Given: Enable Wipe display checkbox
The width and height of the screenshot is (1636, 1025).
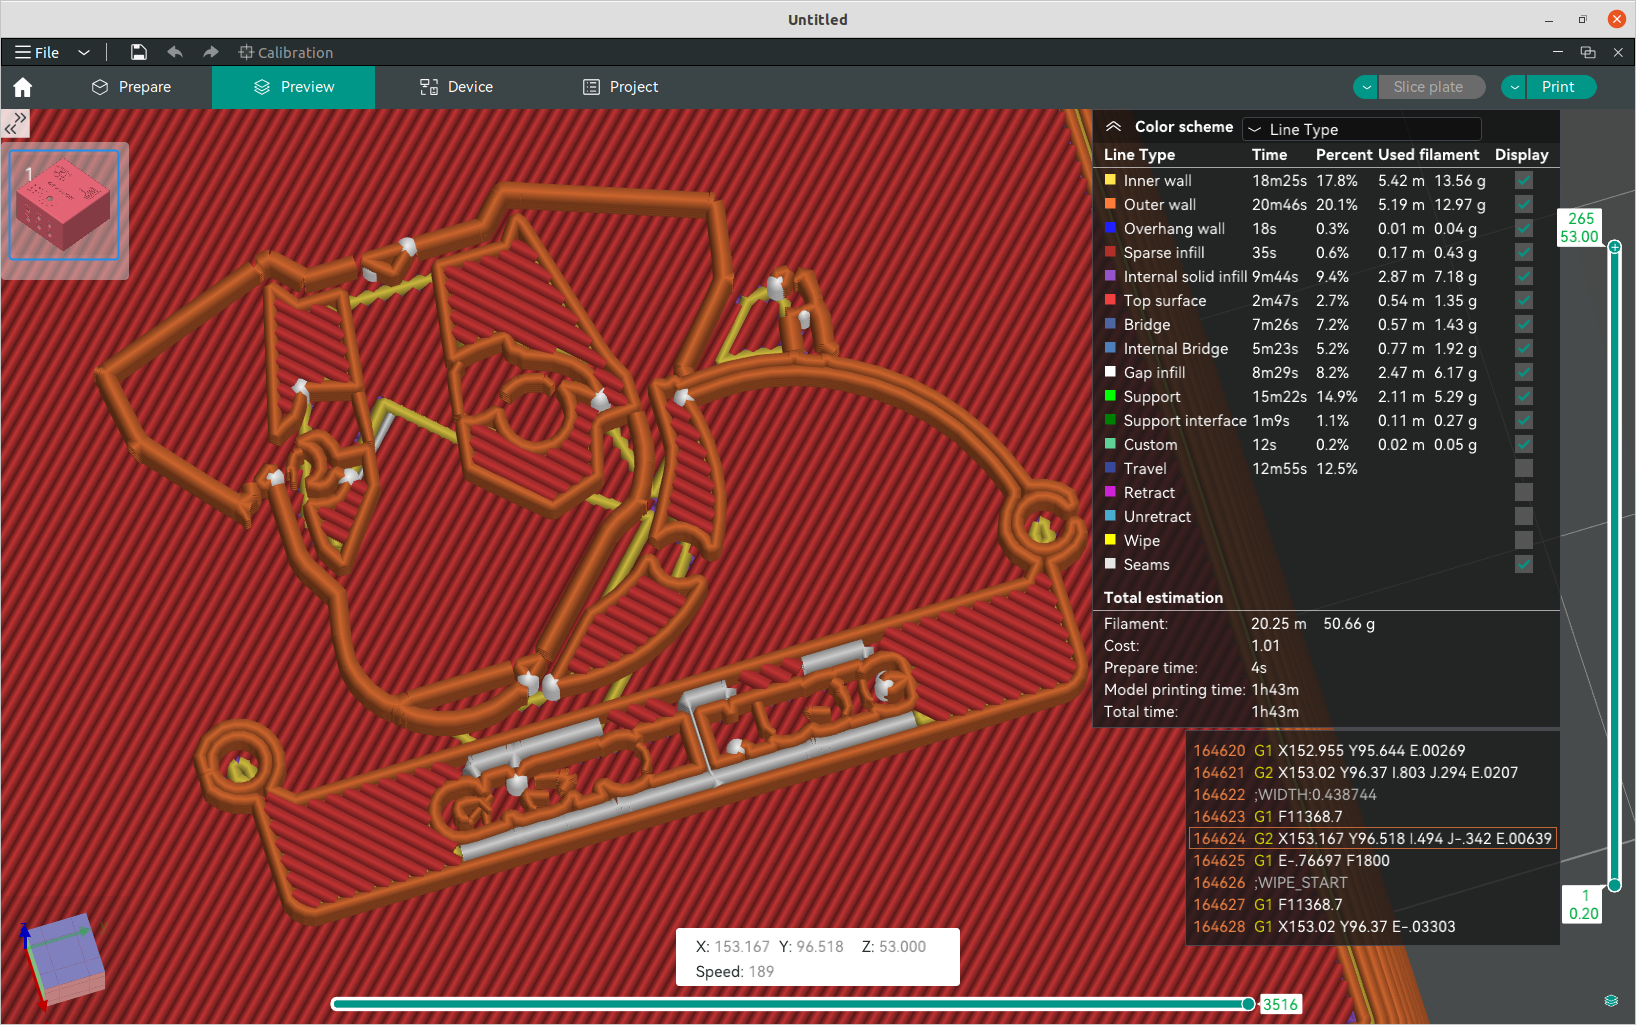Looking at the screenshot, I should [x=1524, y=540].
